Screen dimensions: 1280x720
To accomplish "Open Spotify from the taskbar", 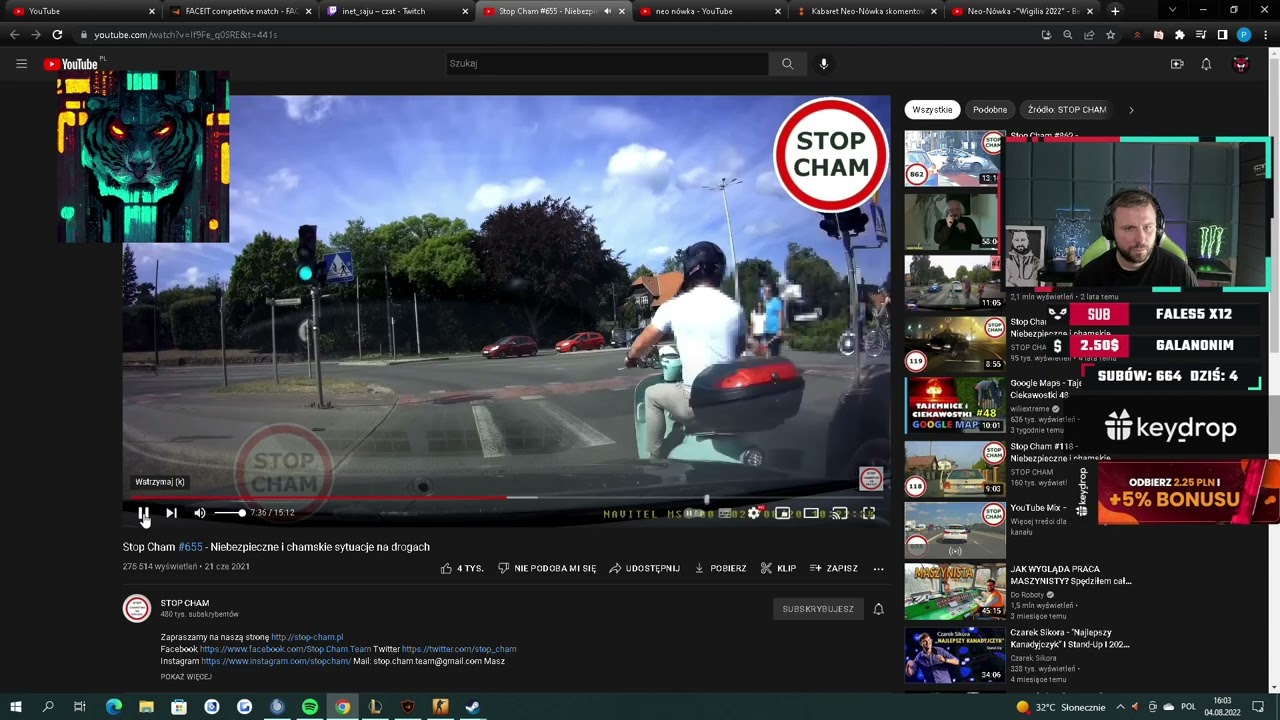I will 310,707.
